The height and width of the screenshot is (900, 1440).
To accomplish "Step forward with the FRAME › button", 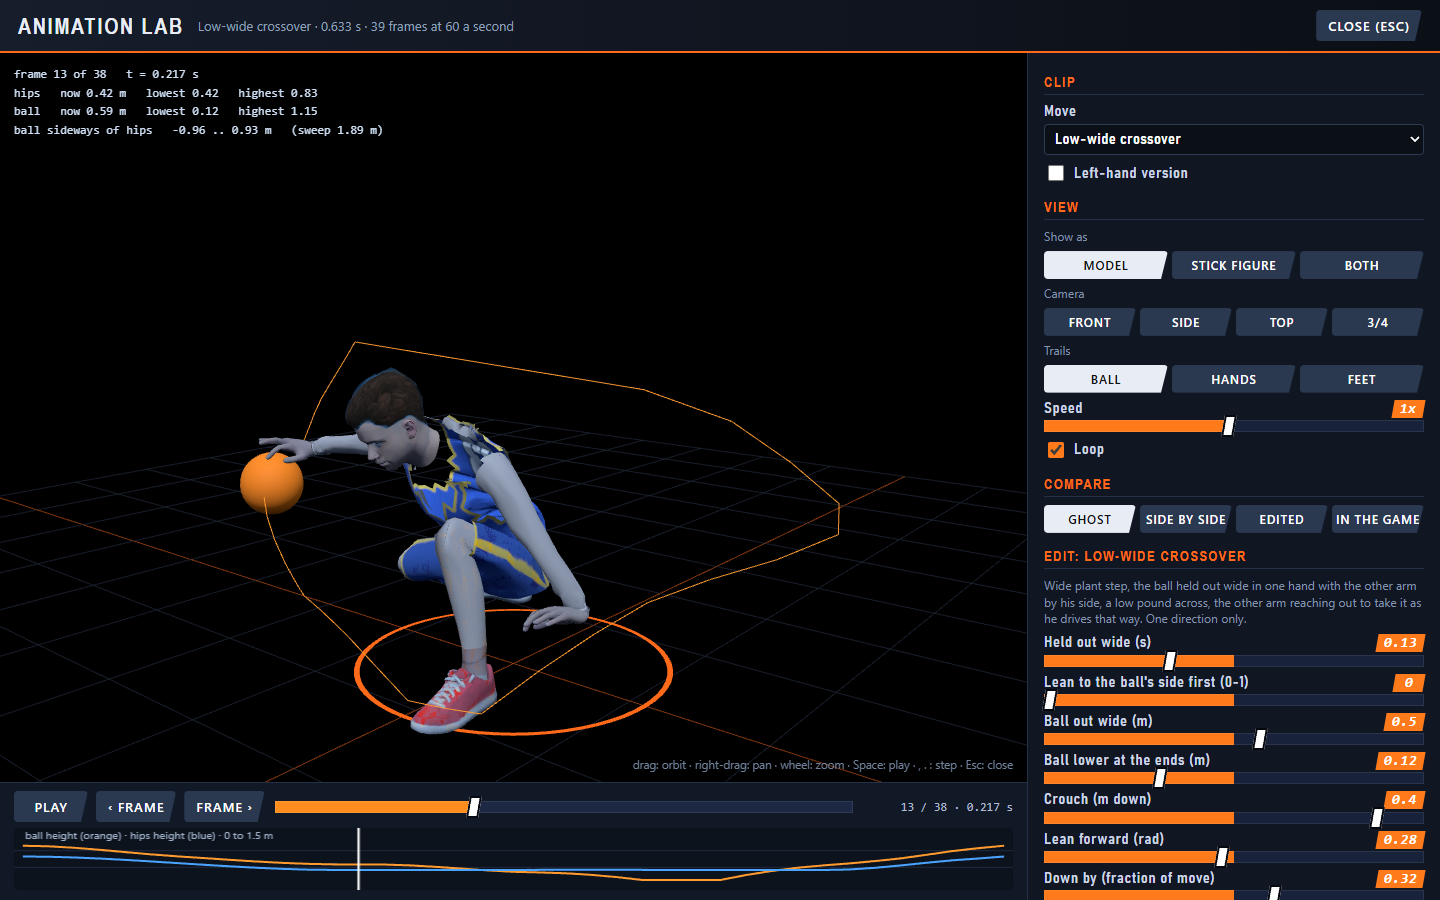I will click(x=224, y=807).
